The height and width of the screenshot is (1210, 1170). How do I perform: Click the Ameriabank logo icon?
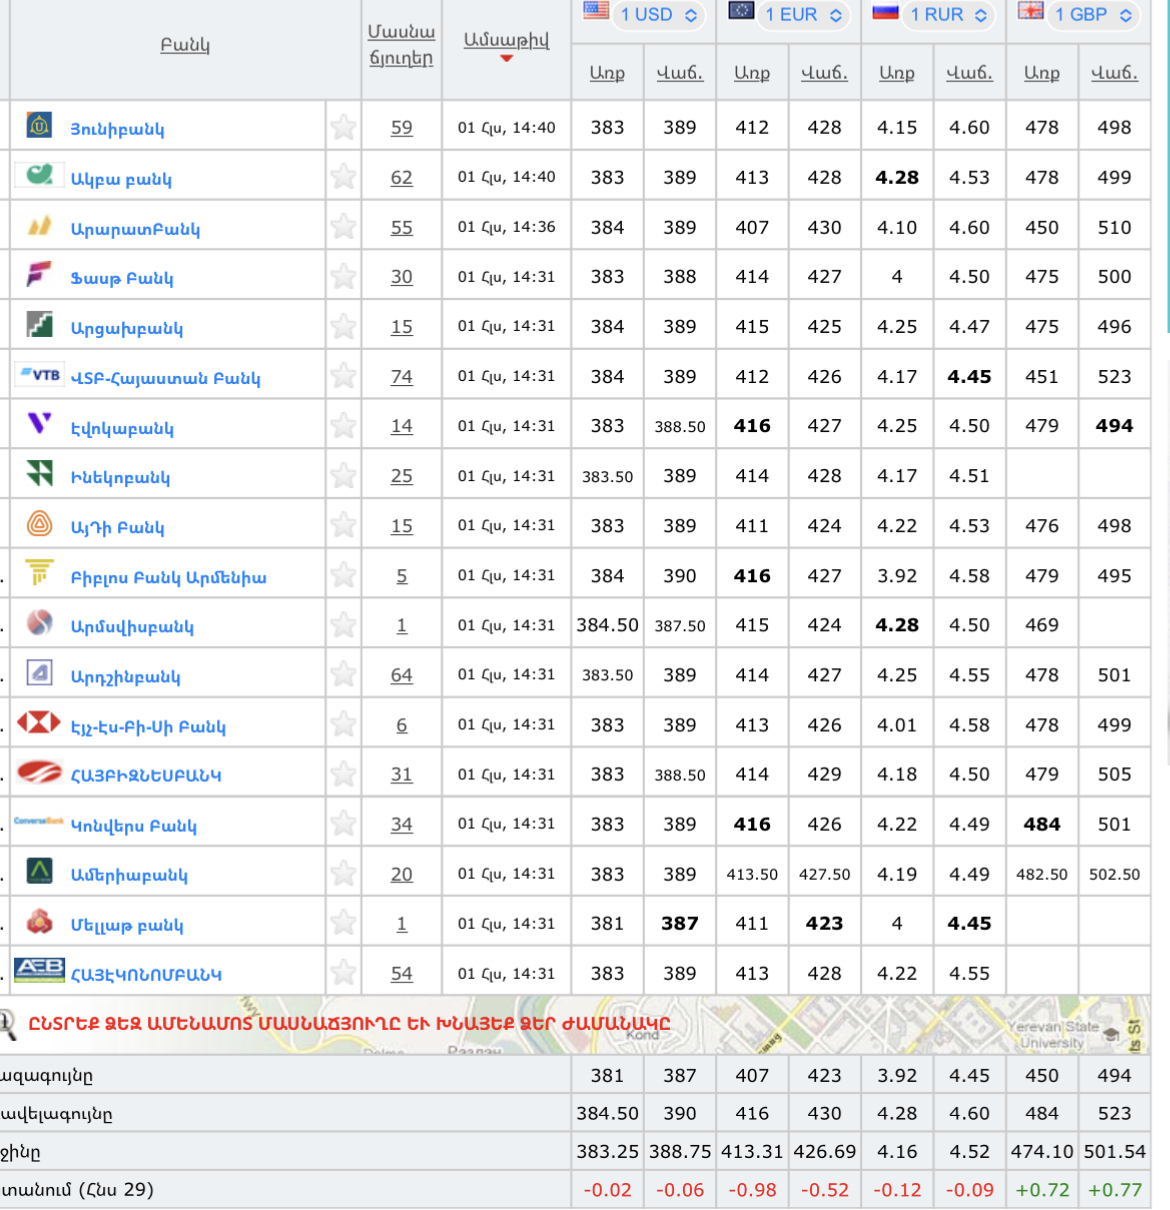(39, 871)
